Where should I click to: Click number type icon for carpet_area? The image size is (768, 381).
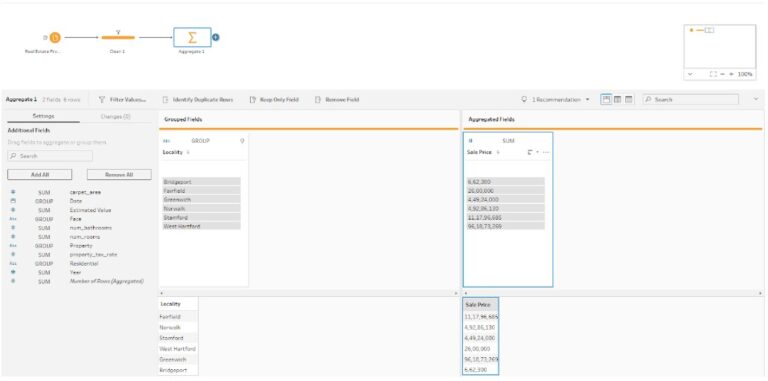pos(13,192)
